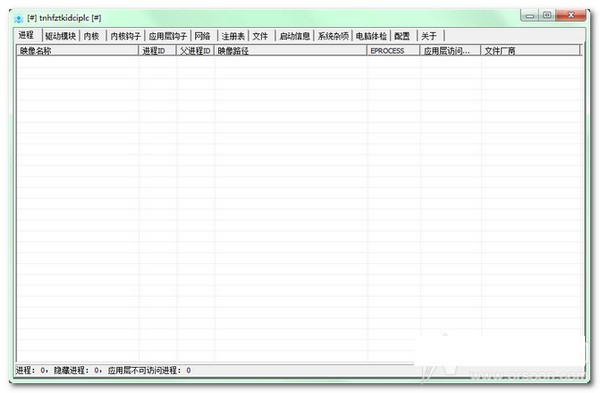Viewport: 600px width, 393px height.
Task: Open the 驱动模块 tab
Action: click(x=60, y=36)
